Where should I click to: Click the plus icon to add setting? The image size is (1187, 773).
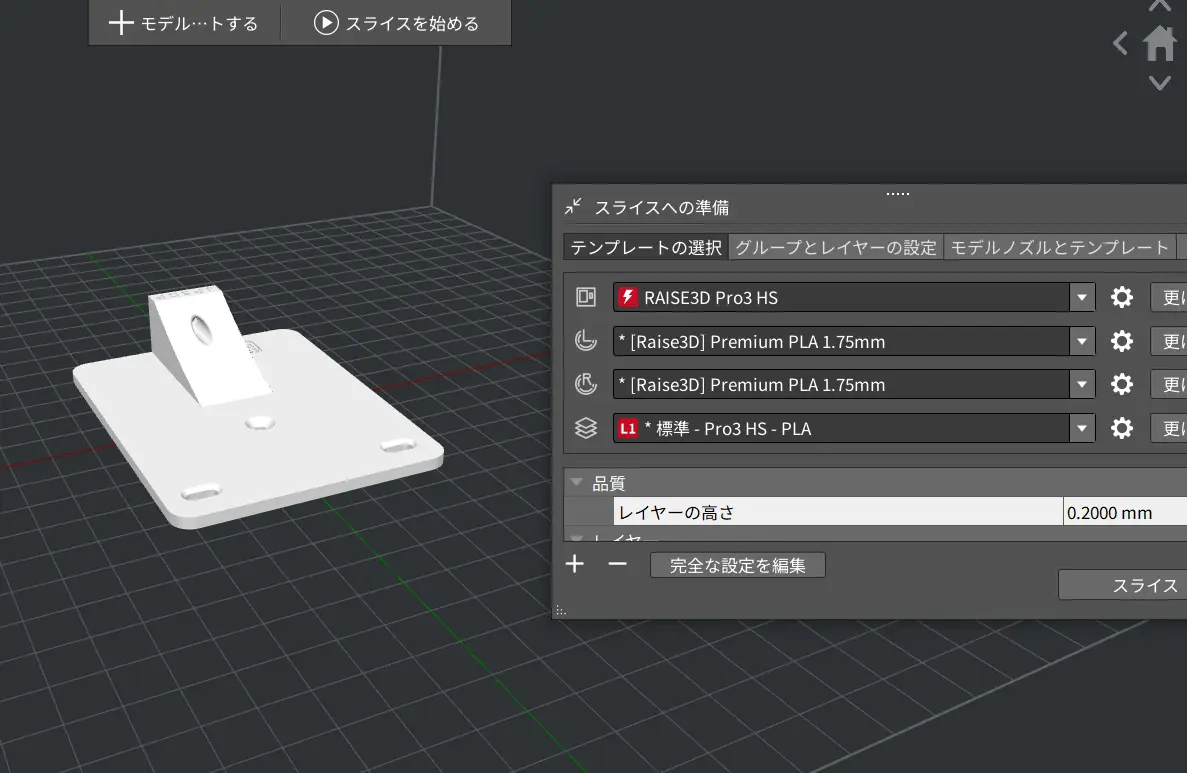pos(575,565)
